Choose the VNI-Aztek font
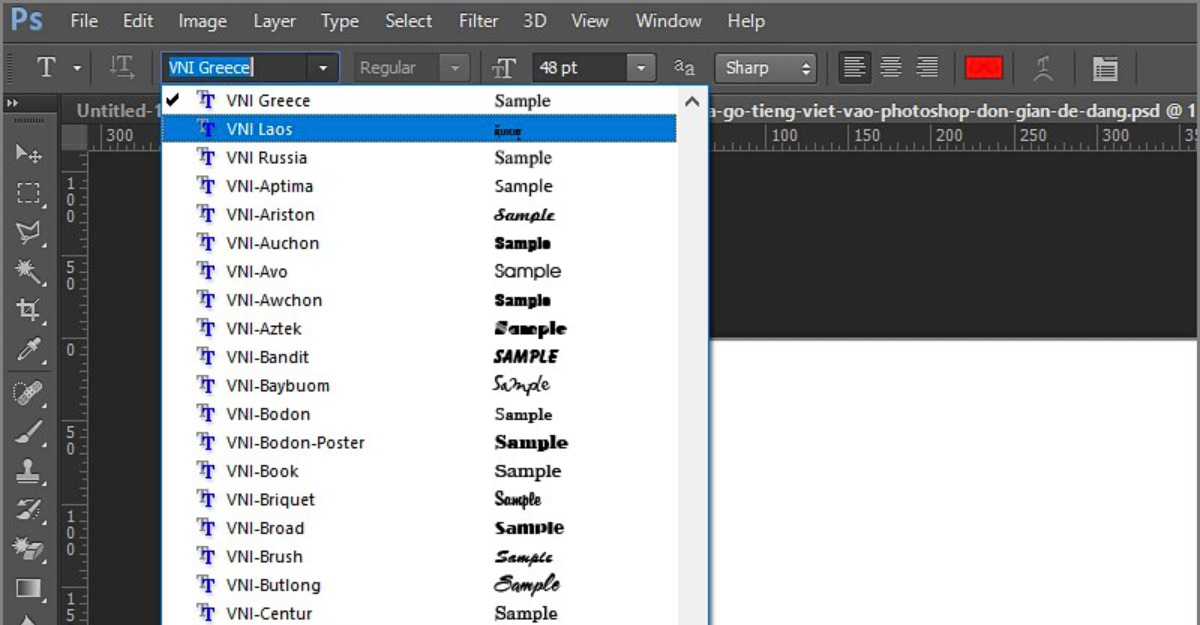Screen dimensions: 1200x625 [x=420, y=329]
